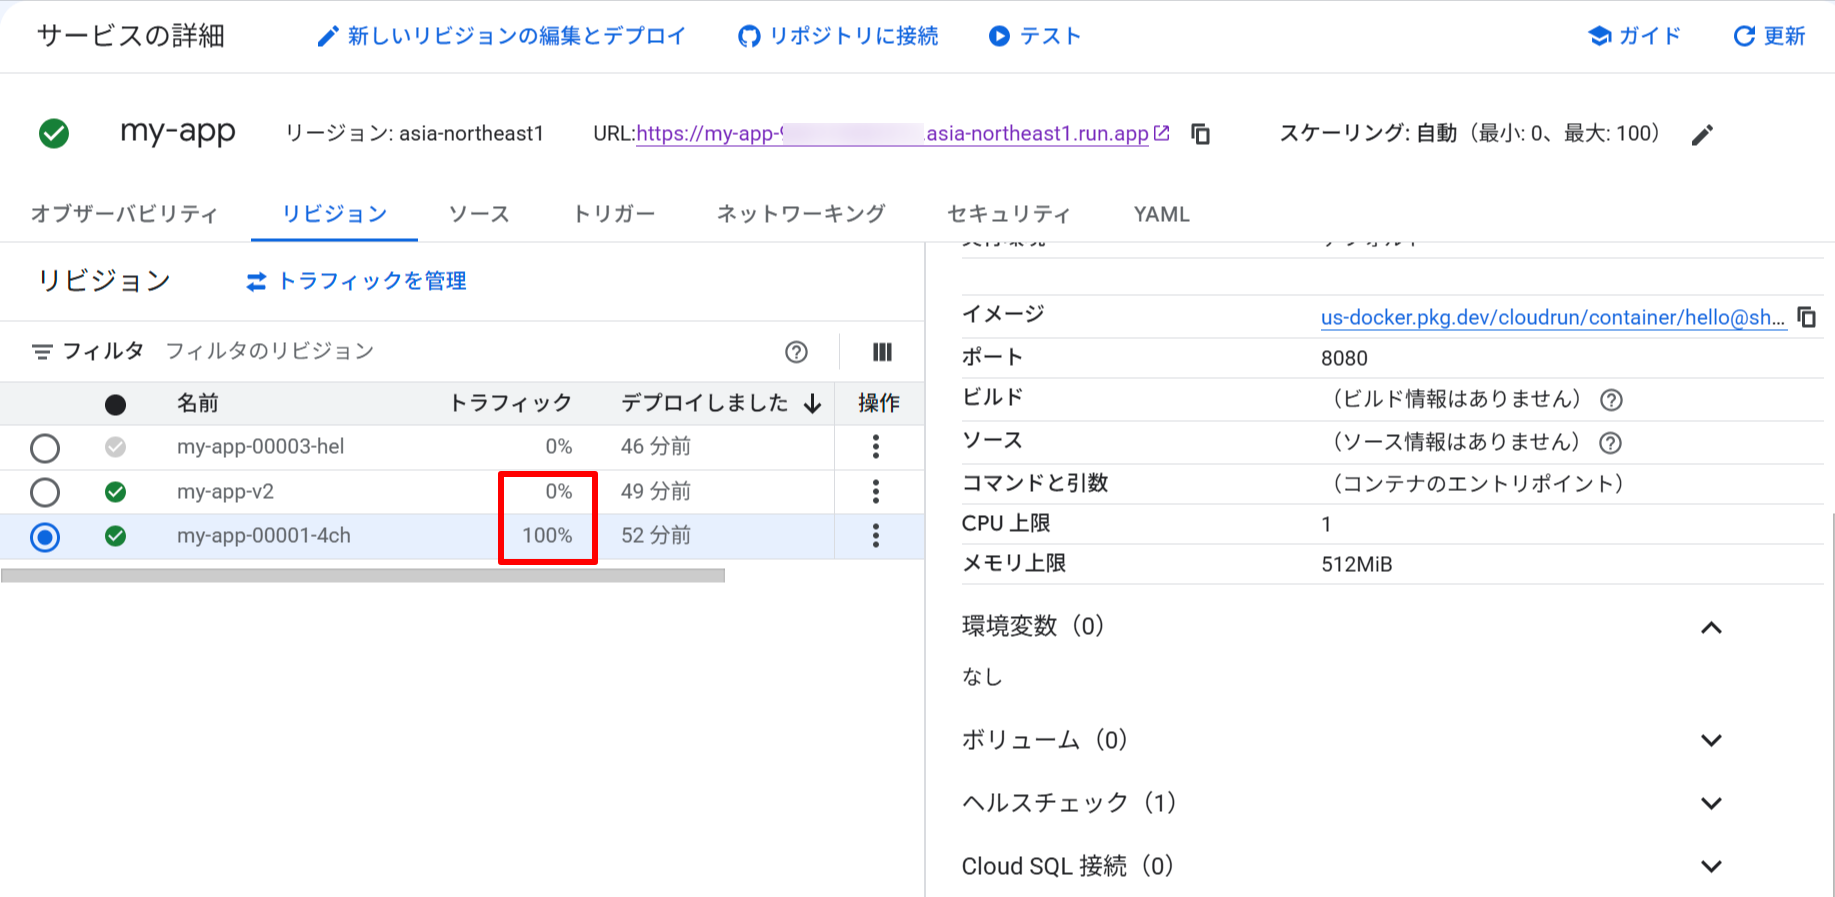Click the my-app-v2 revision name
The height and width of the screenshot is (897, 1835).
point(226,492)
